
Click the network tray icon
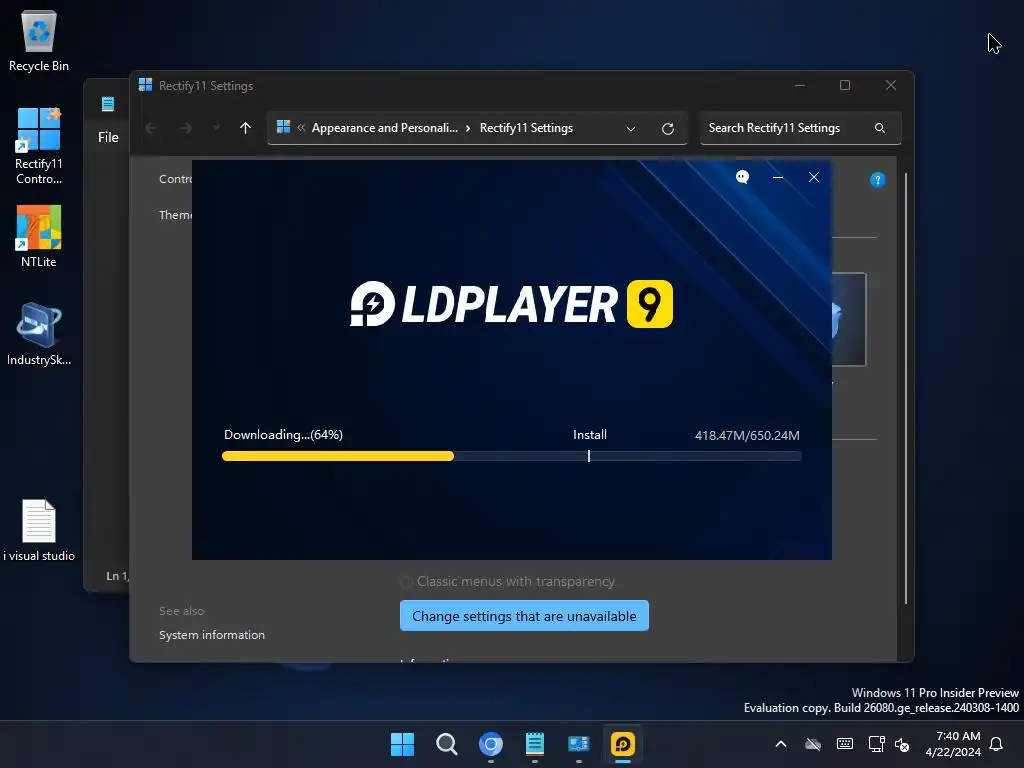click(x=876, y=744)
